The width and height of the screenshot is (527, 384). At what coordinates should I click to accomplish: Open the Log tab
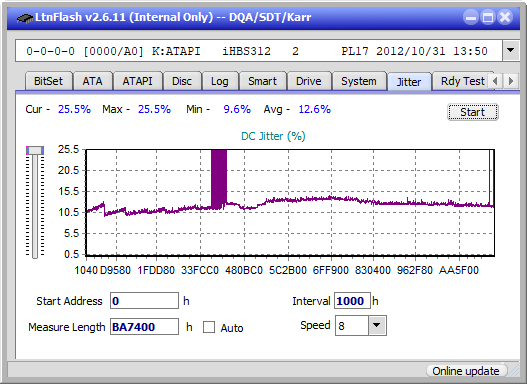point(220,81)
